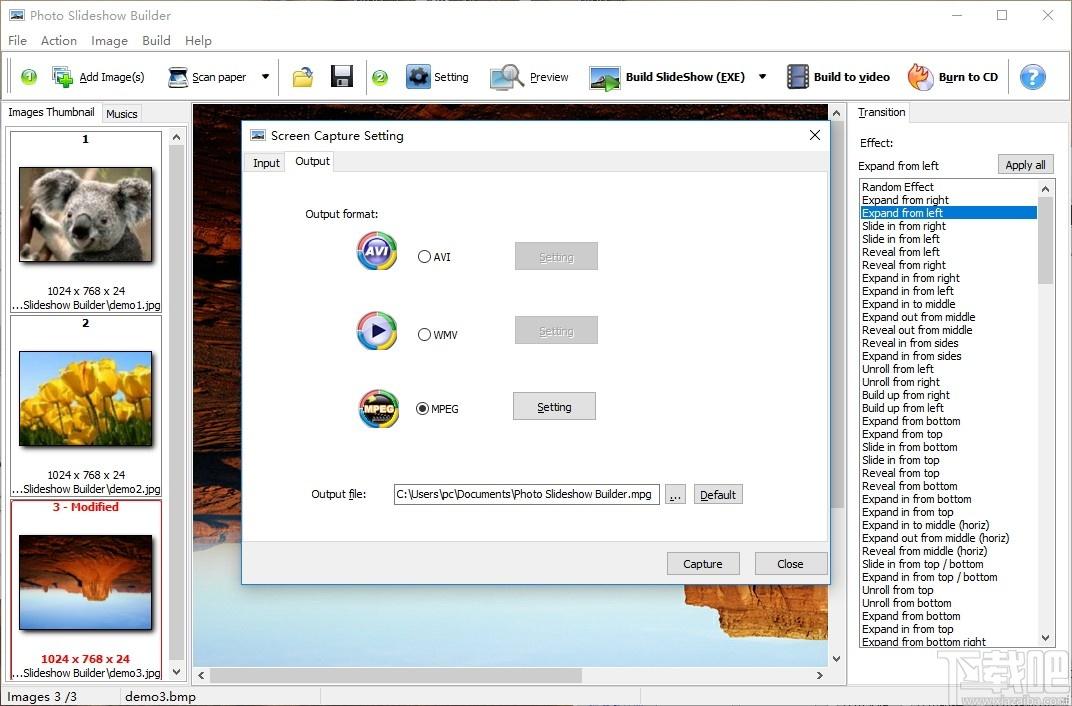Image resolution: width=1072 pixels, height=706 pixels.
Task: Click the AVI format icon
Action: [x=377, y=250]
